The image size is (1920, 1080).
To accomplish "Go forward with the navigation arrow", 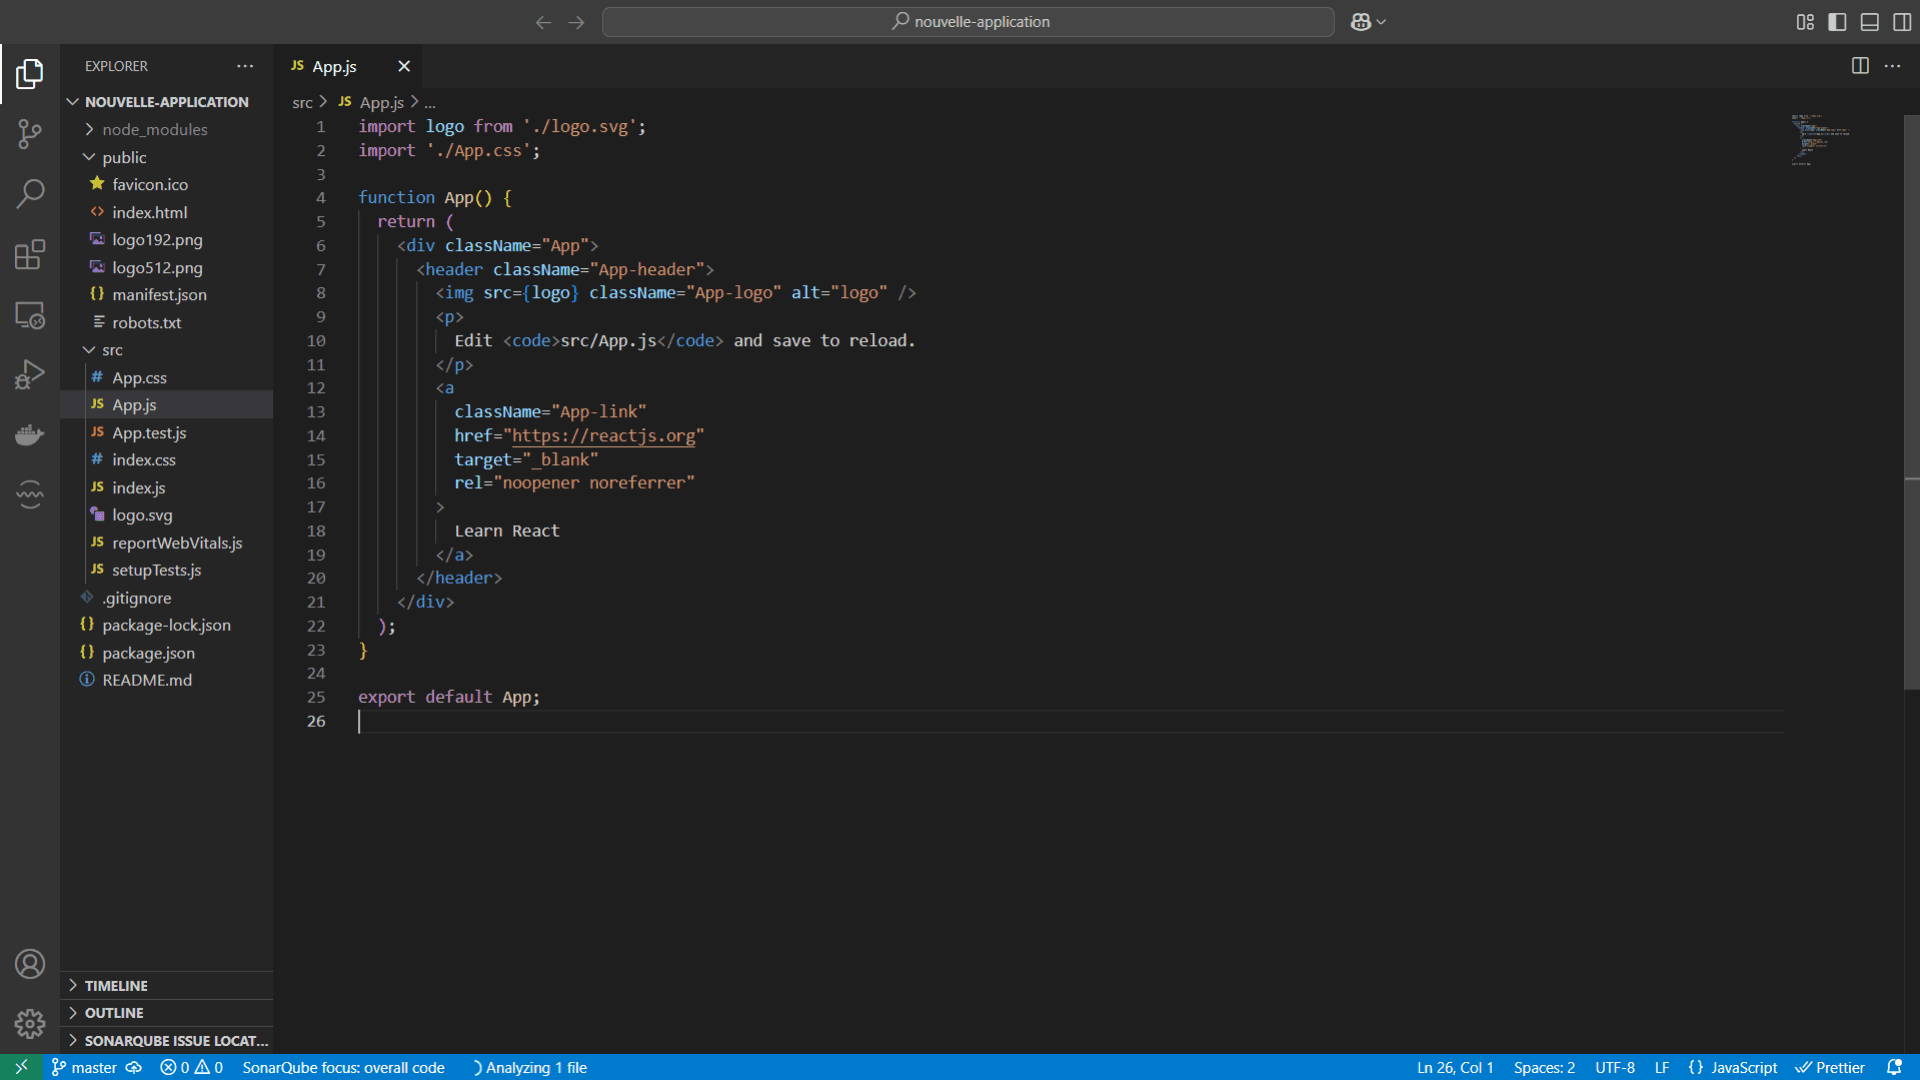I will pyautogui.click(x=577, y=22).
